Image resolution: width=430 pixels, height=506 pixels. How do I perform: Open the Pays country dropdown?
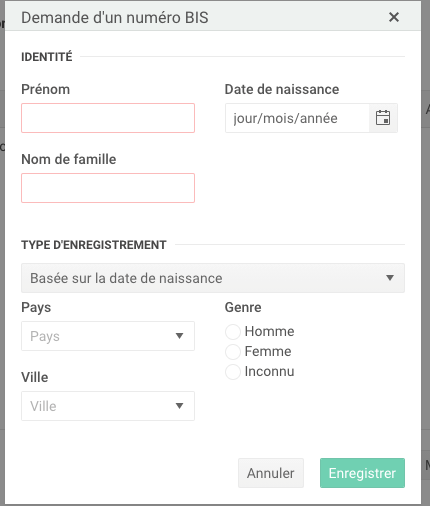108,336
